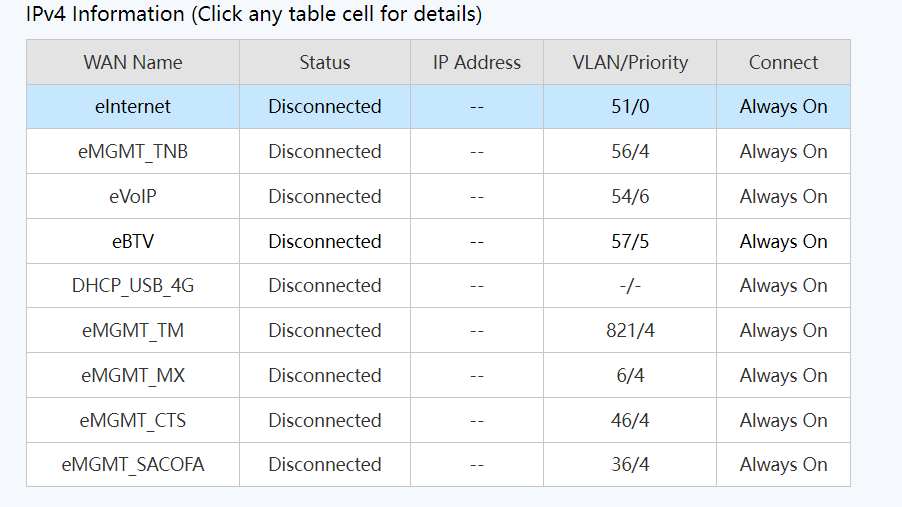The width and height of the screenshot is (902, 507).
Task: Click Disconnected status for eVoIP
Action: coord(325,196)
